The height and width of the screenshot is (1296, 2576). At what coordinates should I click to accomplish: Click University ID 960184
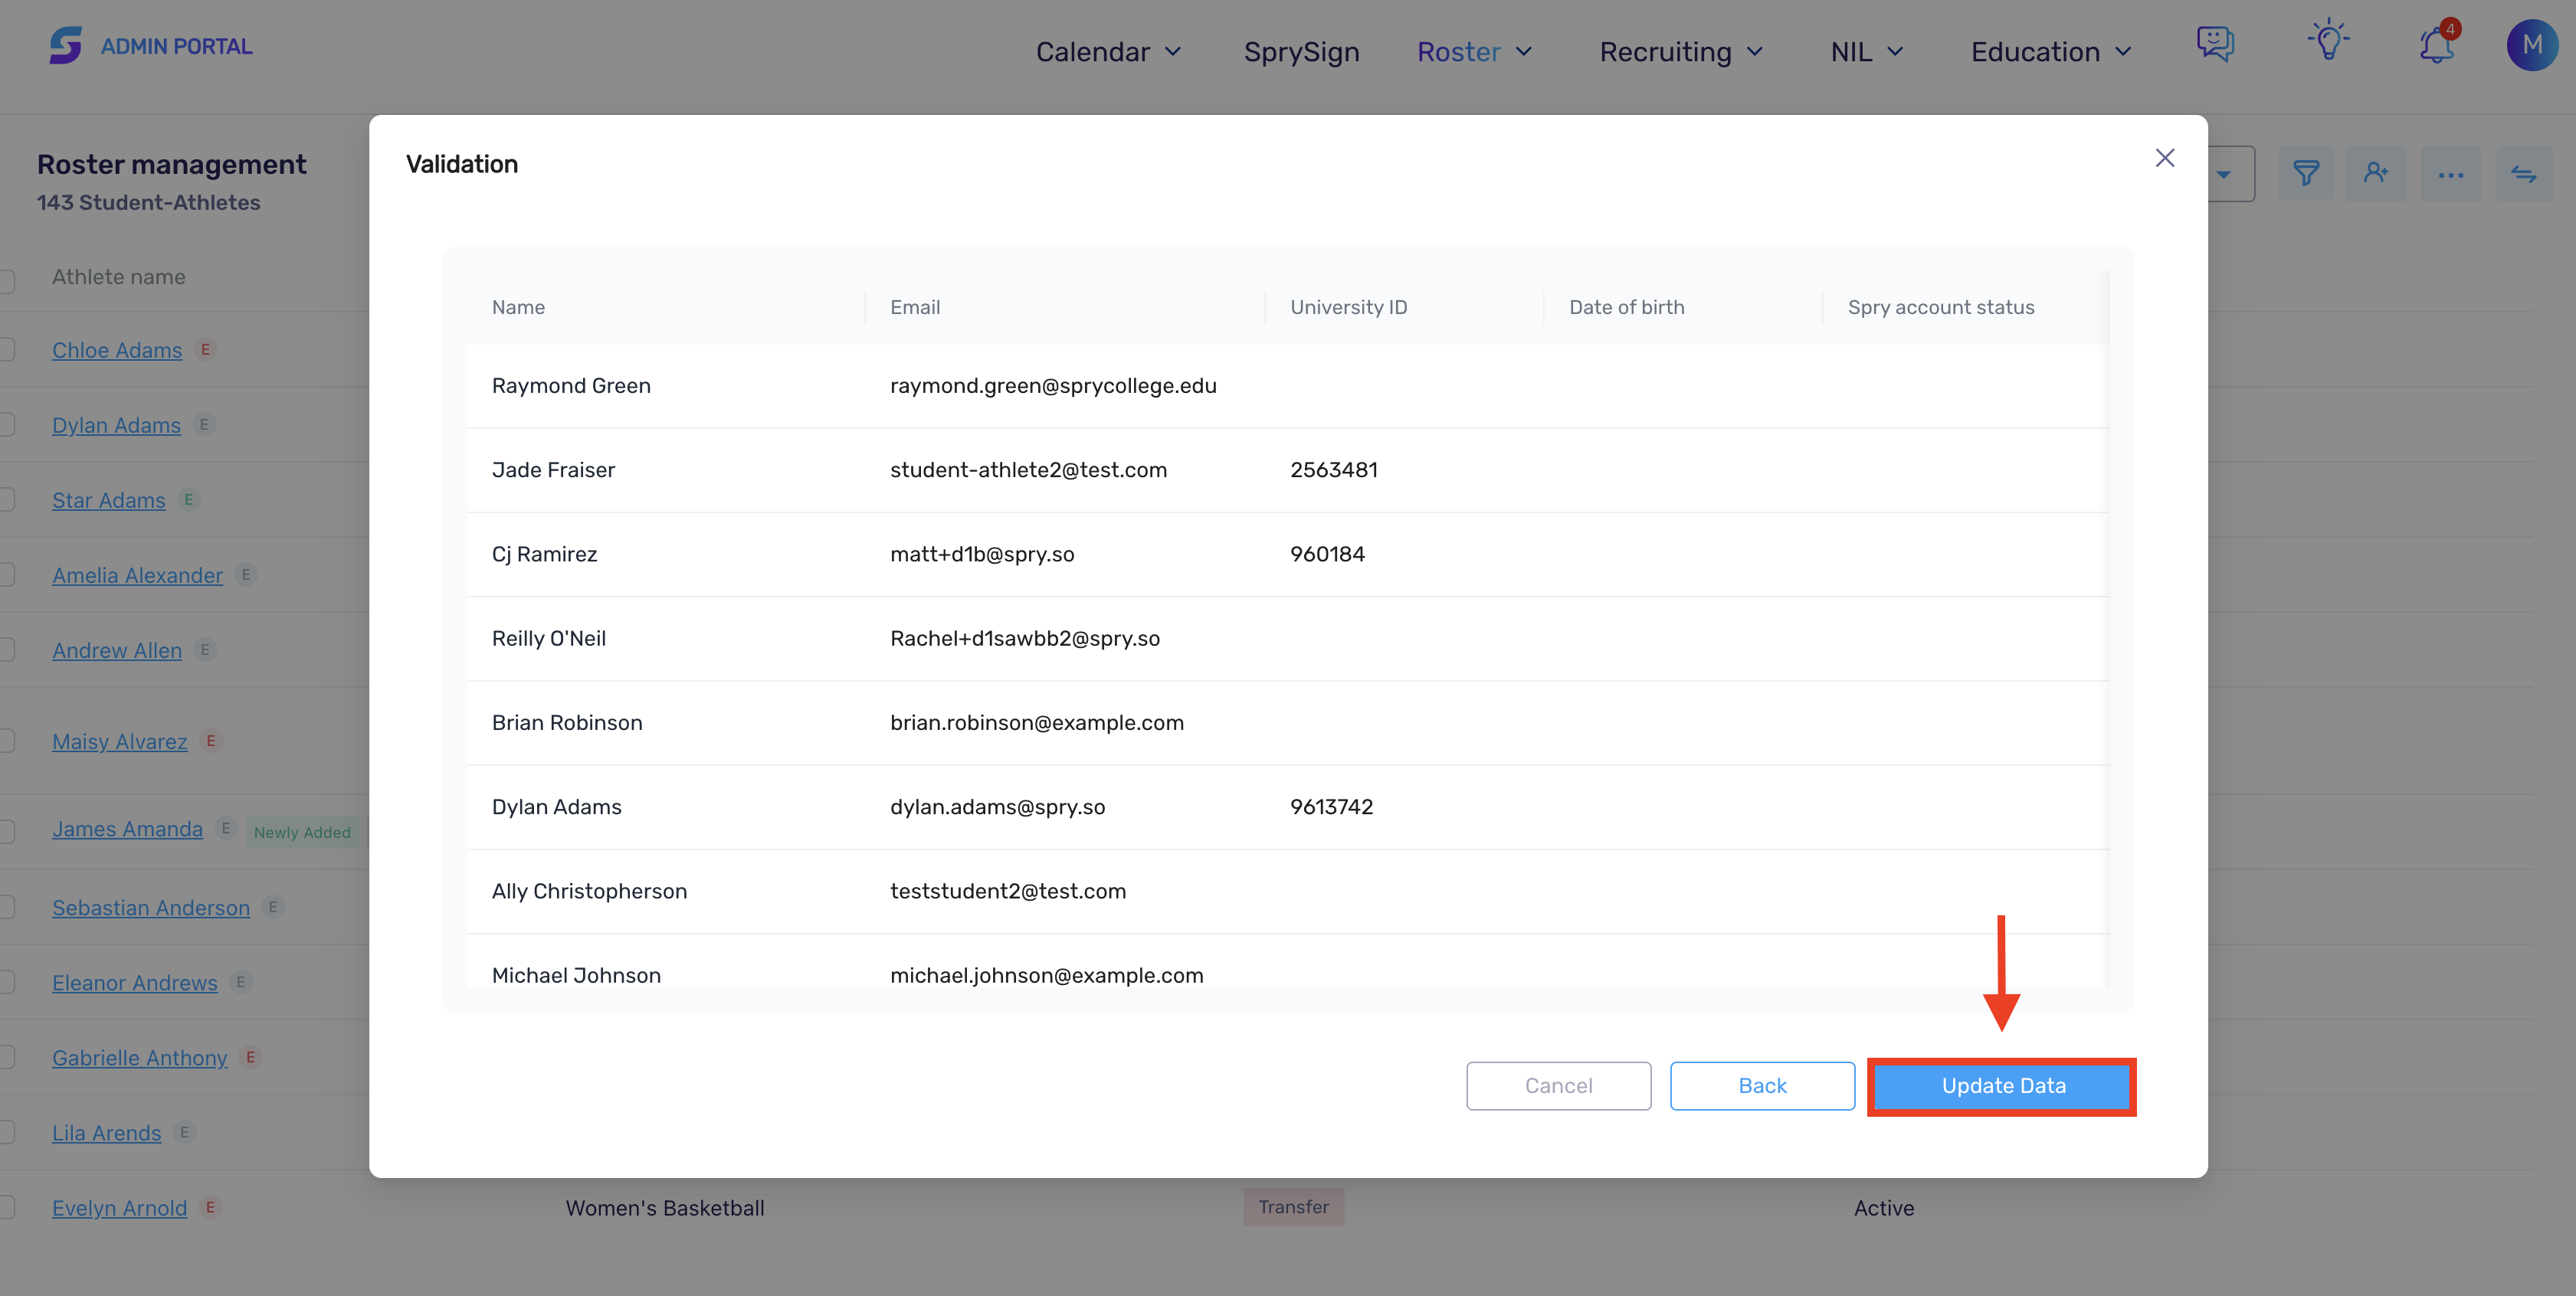coord(1327,554)
